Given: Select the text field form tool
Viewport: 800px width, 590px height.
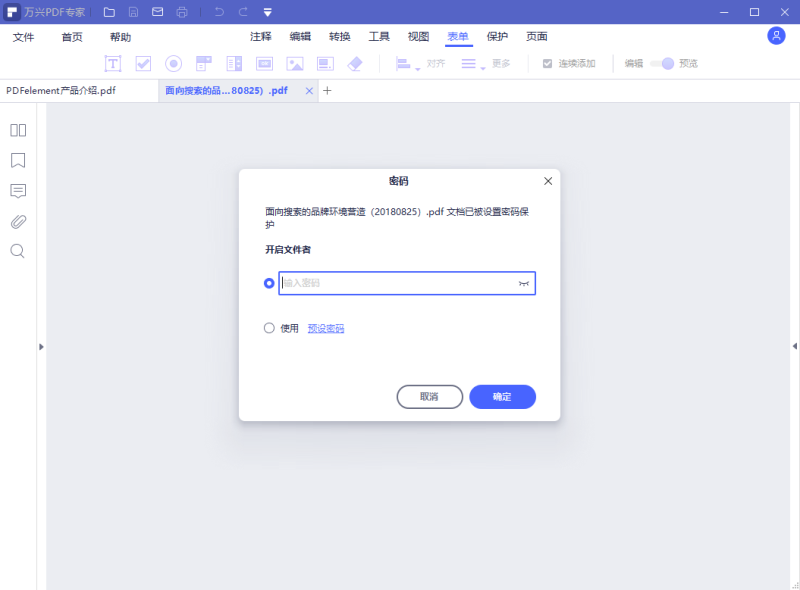Looking at the screenshot, I should point(113,62).
